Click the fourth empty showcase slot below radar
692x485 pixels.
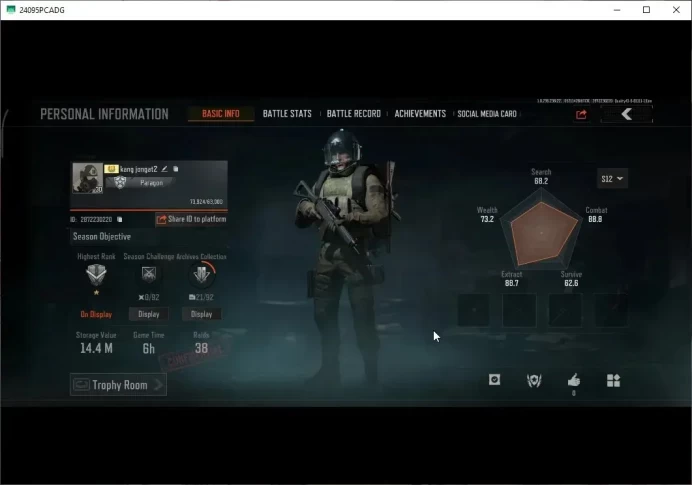point(611,310)
